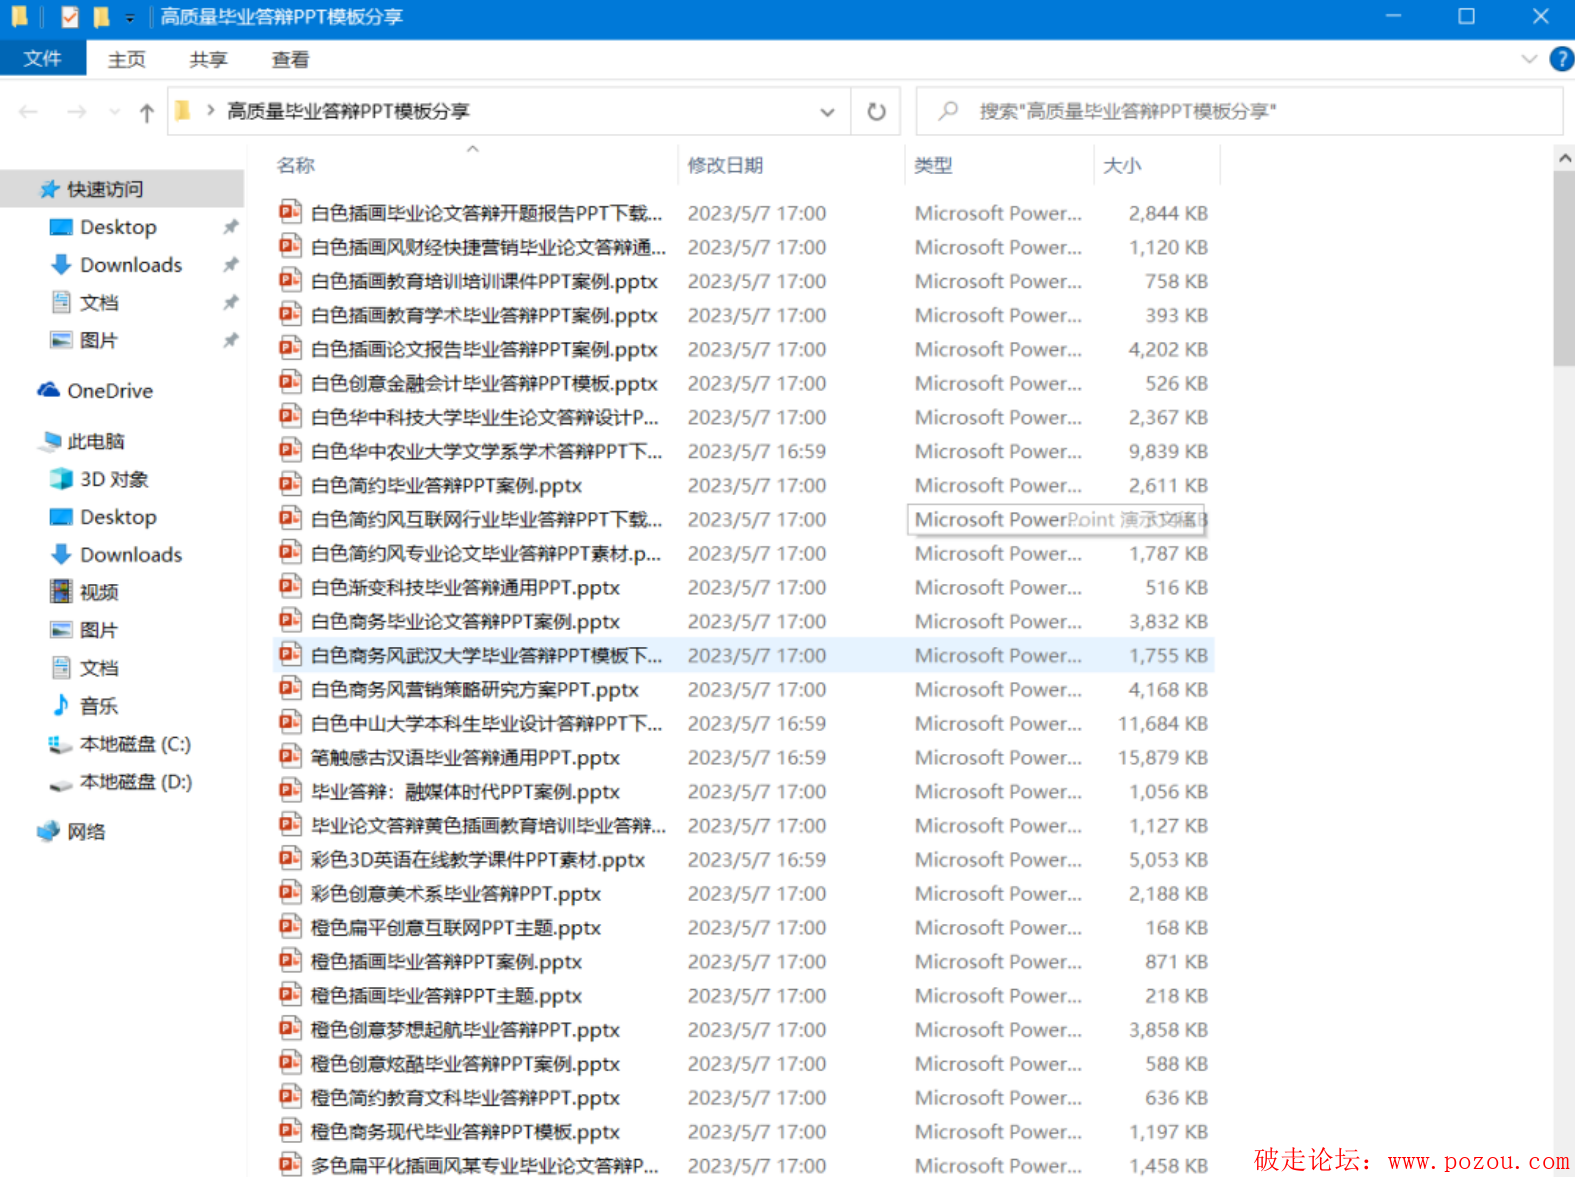The height and width of the screenshot is (1177, 1575).
Task: Open the Help question mark icon
Action: [1560, 59]
